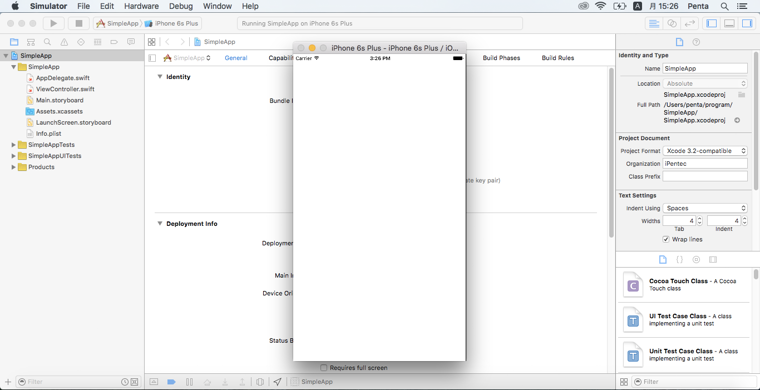
Task: Switch to the Standard editor
Action: pos(654,23)
